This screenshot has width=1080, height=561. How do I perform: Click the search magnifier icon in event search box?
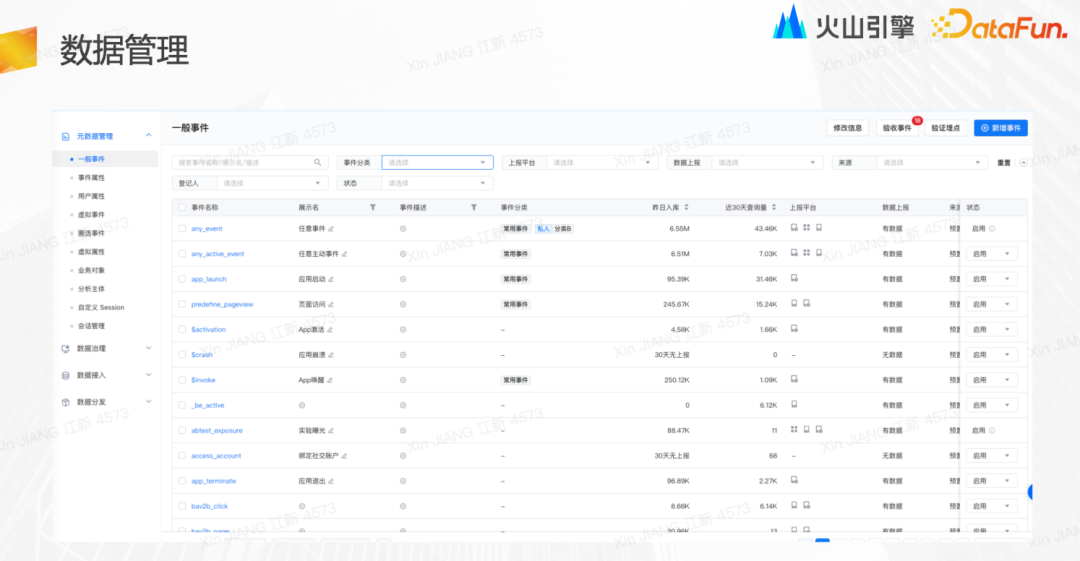[x=318, y=163]
